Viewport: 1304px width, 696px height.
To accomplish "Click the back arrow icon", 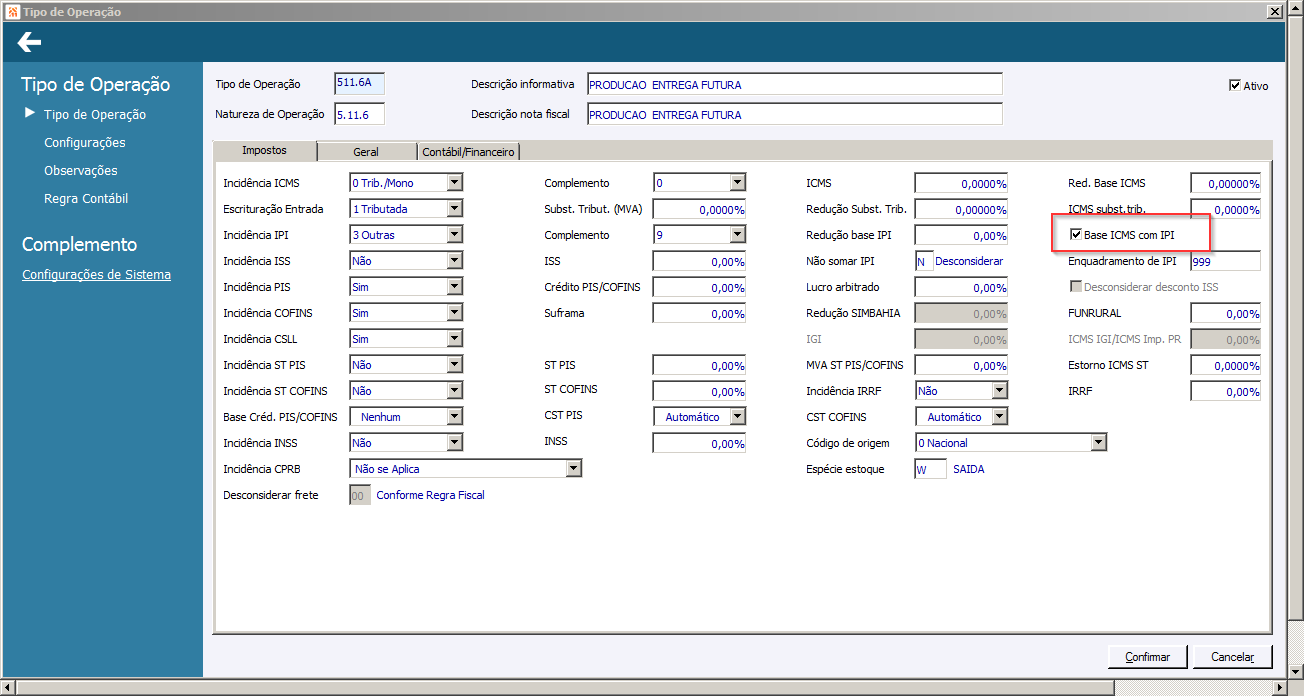I will coord(29,42).
